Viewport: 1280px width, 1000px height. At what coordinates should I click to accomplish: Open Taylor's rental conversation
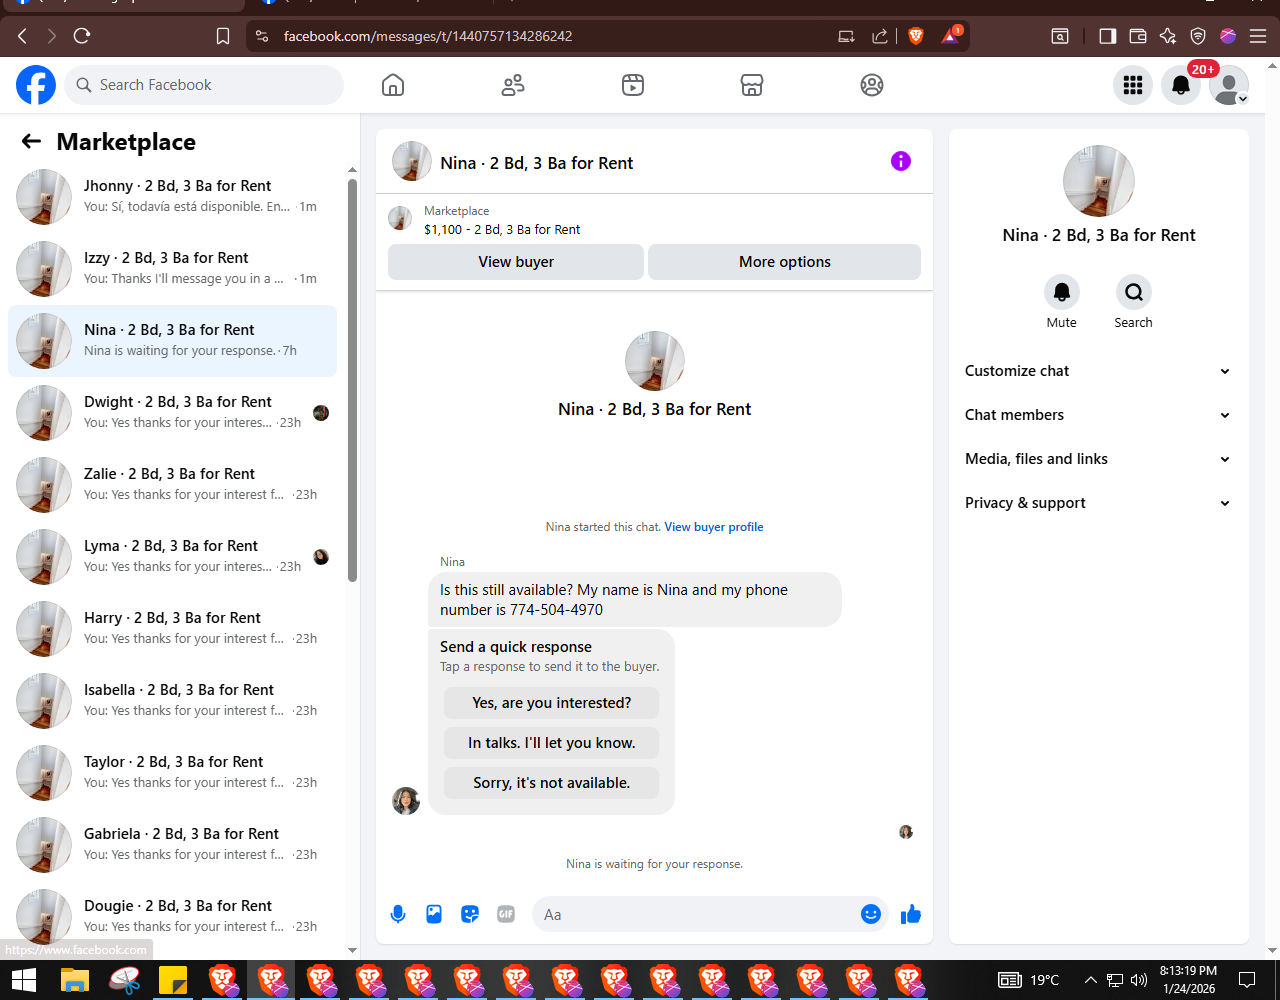pos(172,773)
